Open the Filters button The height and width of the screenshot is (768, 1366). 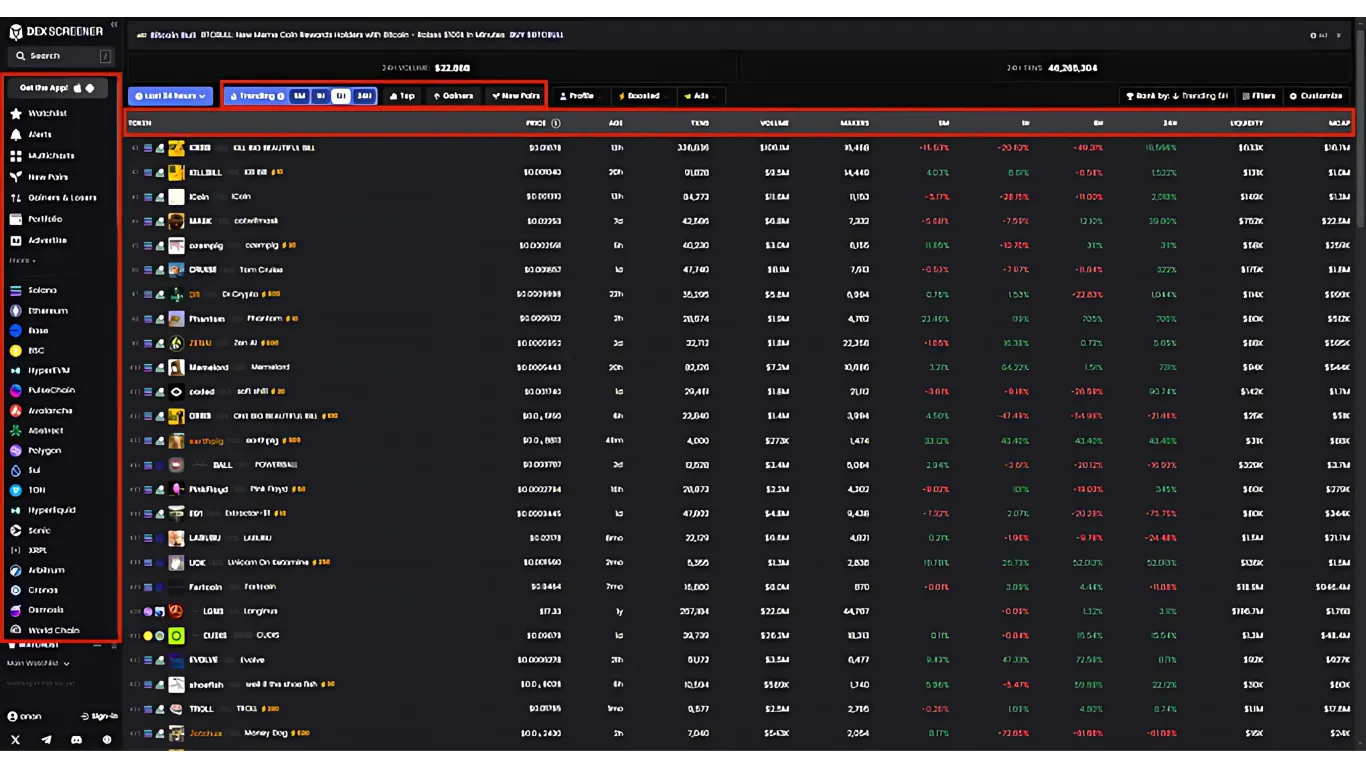[1259, 96]
